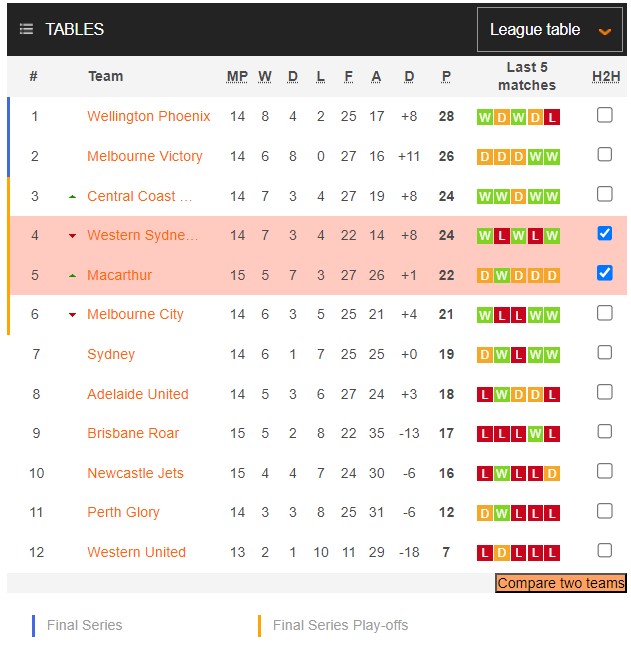Open the Perth Glory team link
631x648 pixels.
(123, 512)
